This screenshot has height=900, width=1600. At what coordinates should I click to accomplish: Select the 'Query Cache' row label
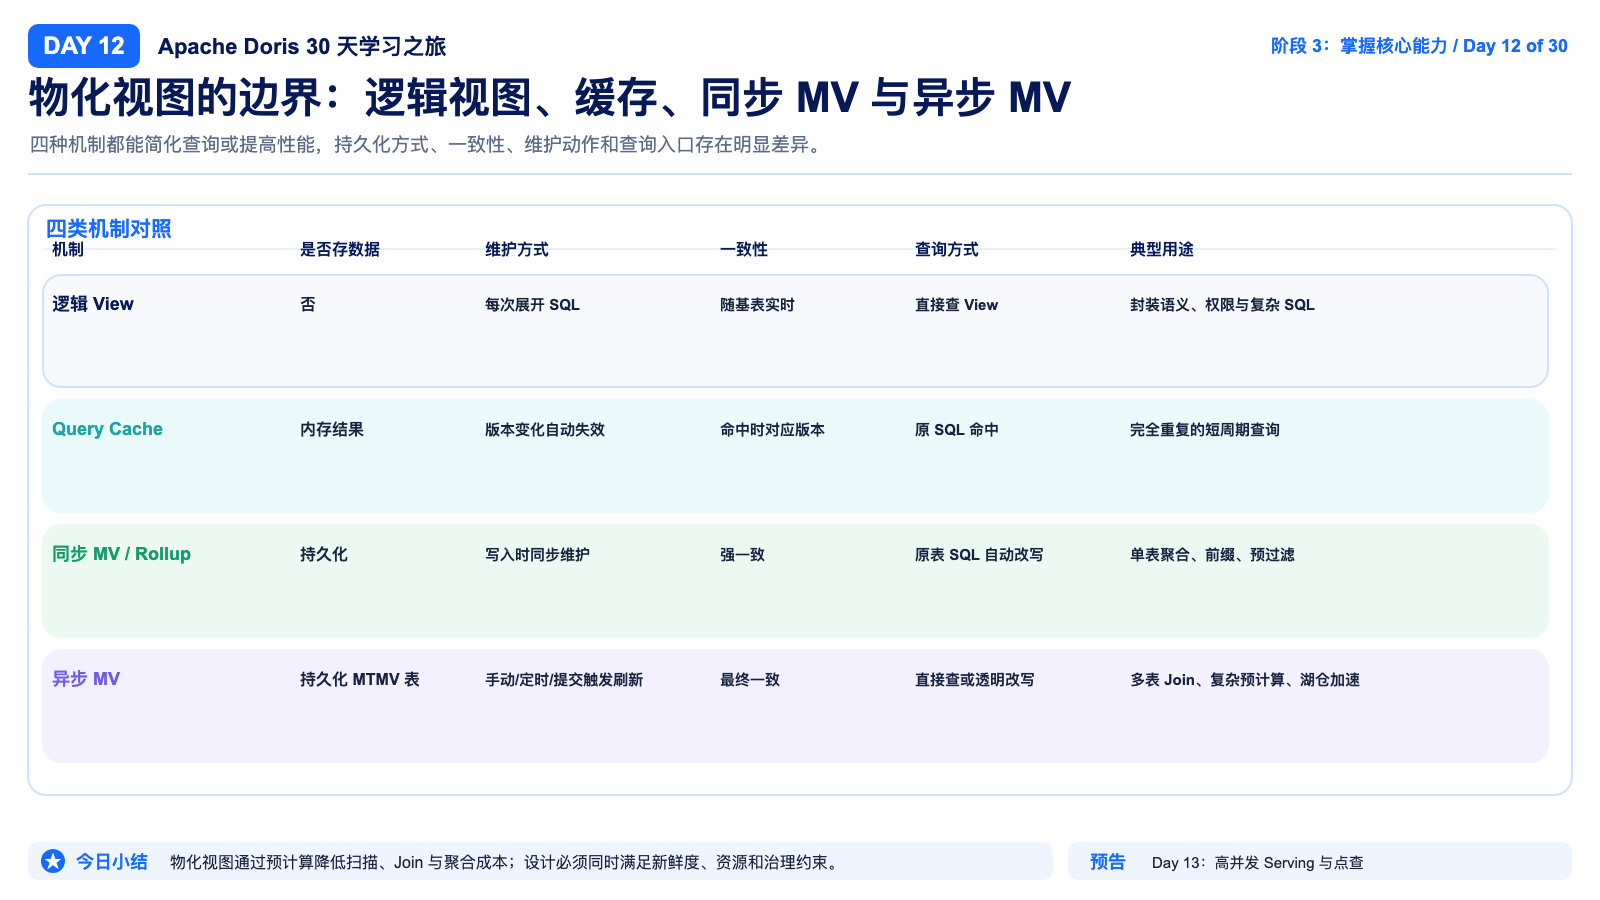click(107, 429)
